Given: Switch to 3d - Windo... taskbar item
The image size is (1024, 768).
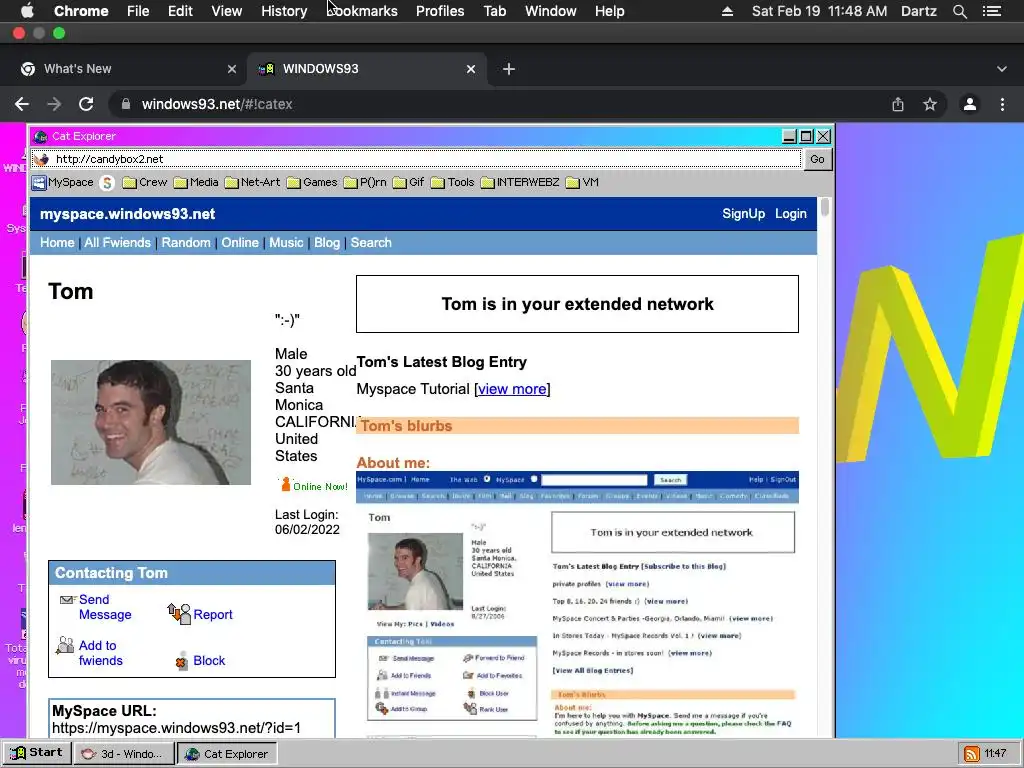Looking at the screenshot, I should click(x=123, y=754).
